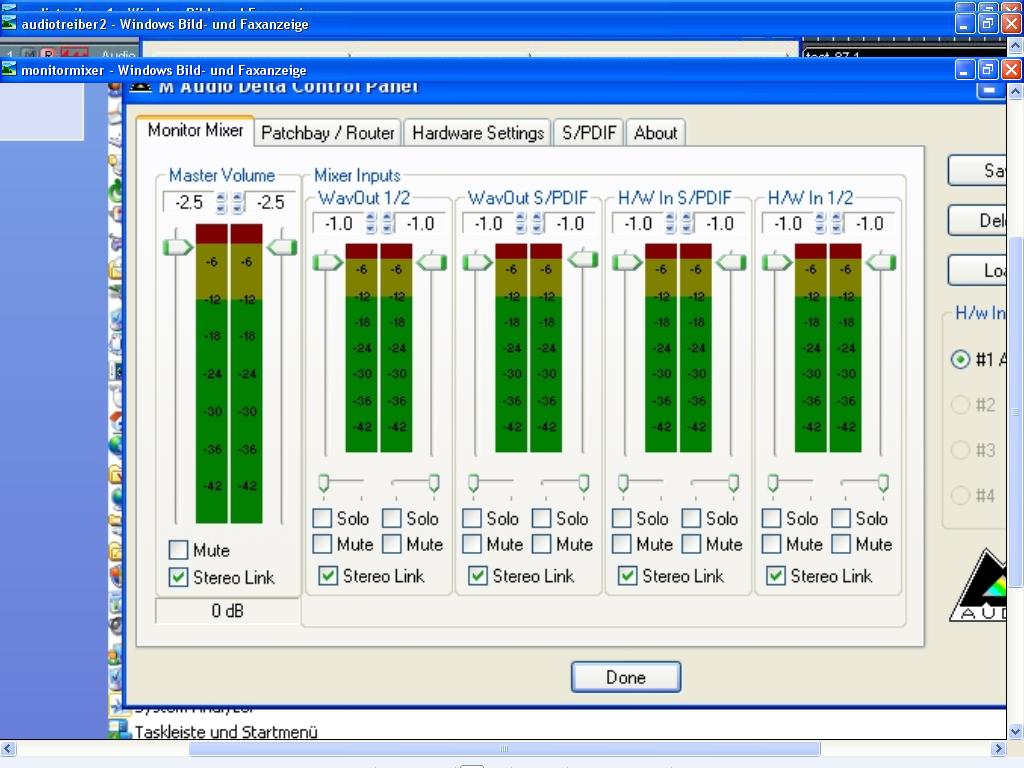1024x768 pixels.
Task: Open the Hardware Settings tab
Action: pyautogui.click(x=477, y=133)
